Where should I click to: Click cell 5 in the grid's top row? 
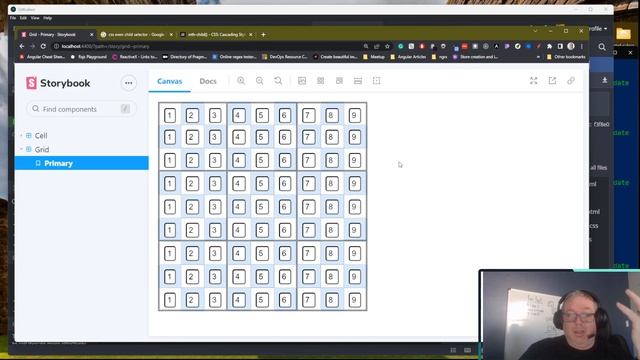pyautogui.click(x=262, y=116)
